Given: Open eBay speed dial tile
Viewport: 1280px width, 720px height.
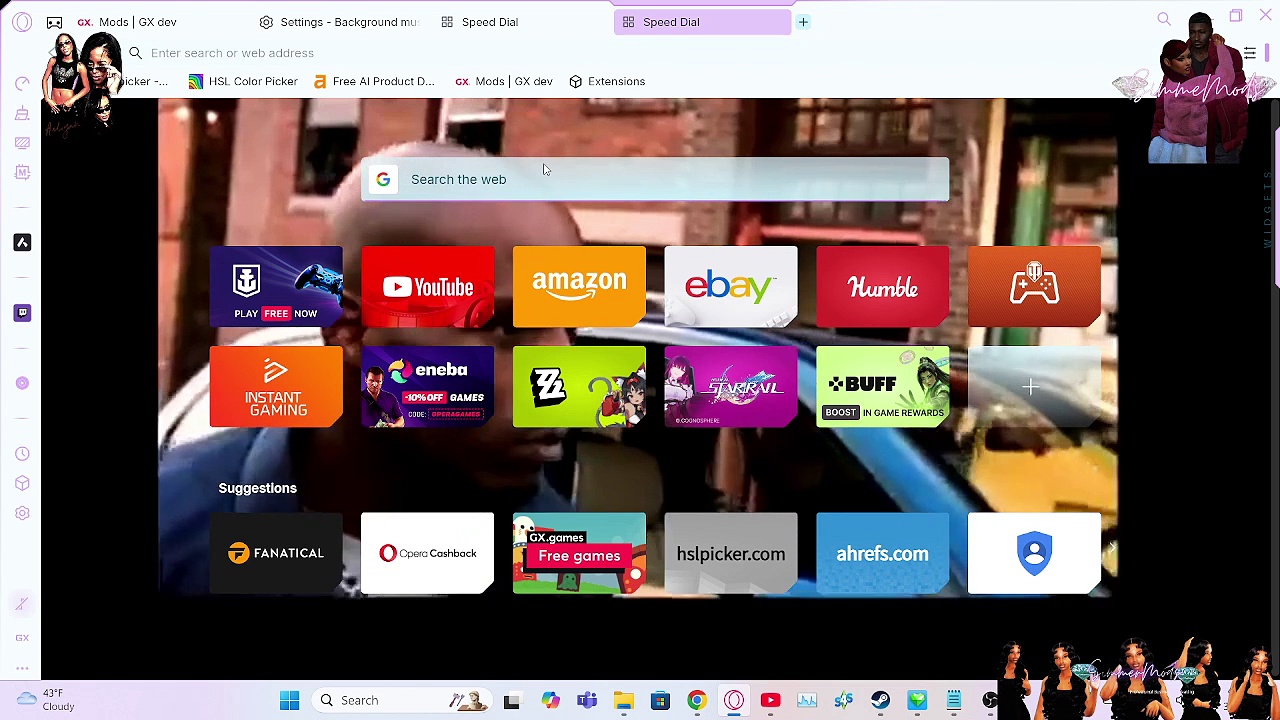Looking at the screenshot, I should point(731,287).
